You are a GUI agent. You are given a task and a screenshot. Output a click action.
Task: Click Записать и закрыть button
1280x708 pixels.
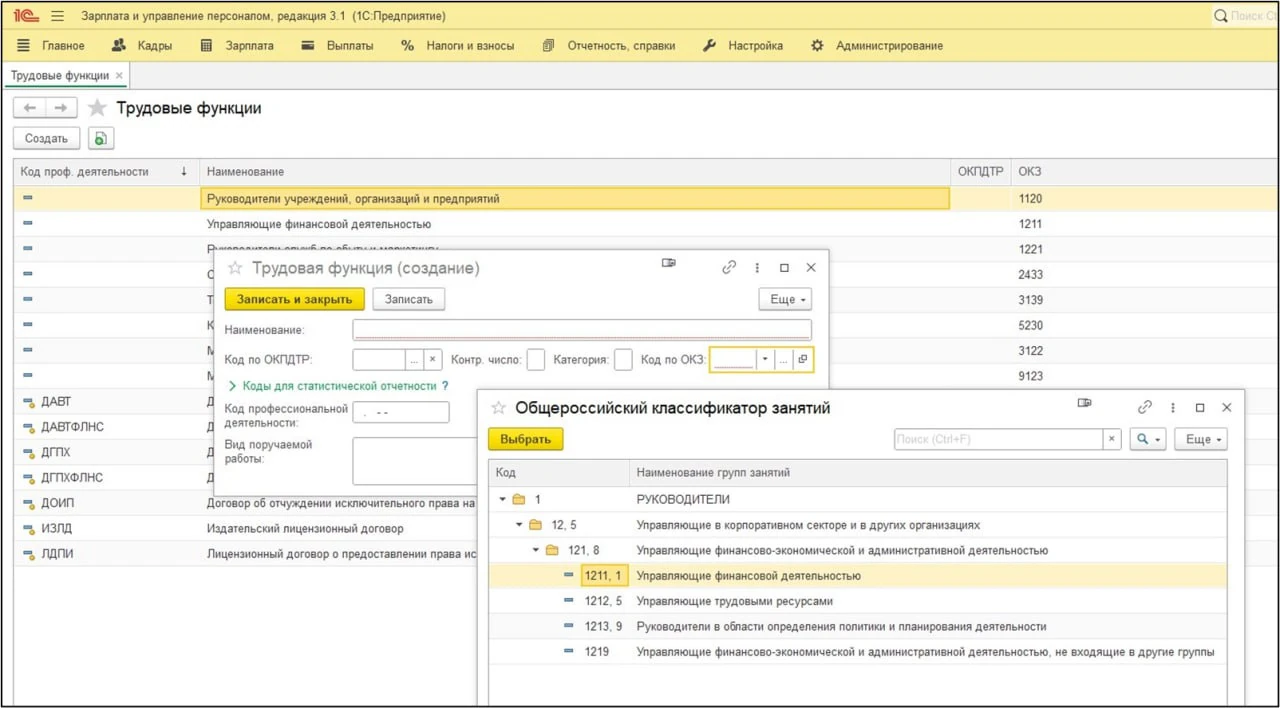294,299
